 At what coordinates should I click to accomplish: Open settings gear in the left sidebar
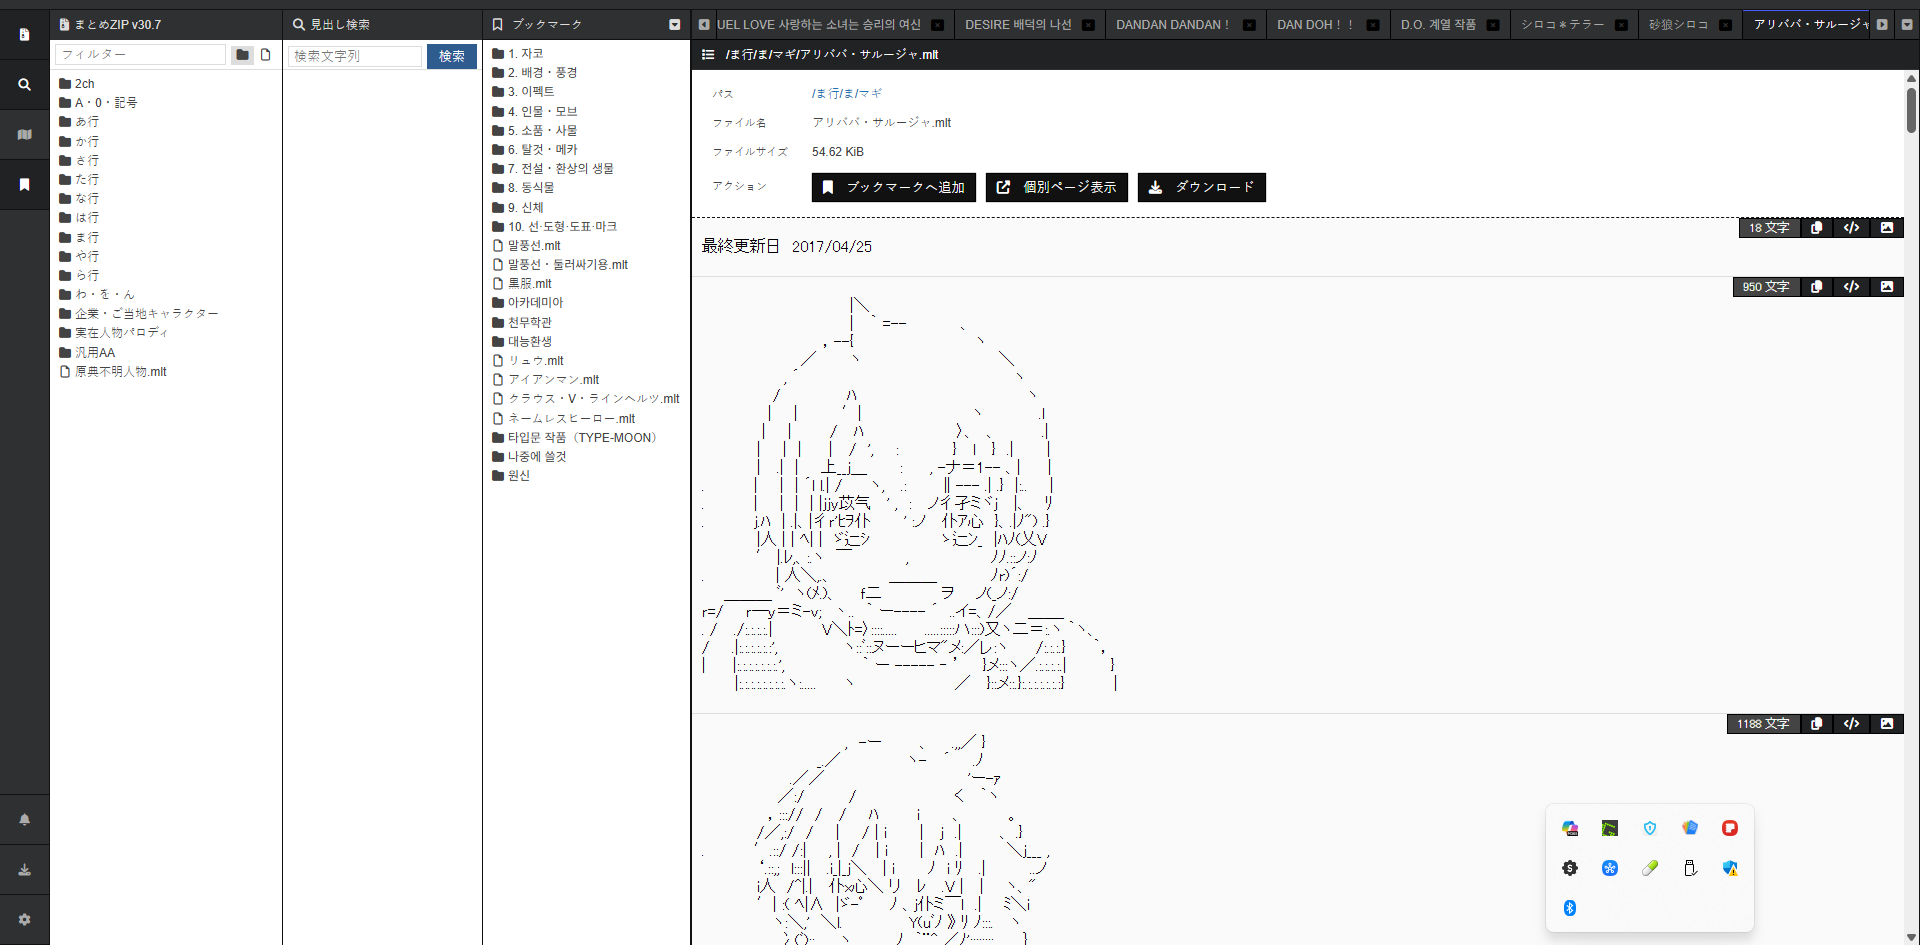pos(24,919)
